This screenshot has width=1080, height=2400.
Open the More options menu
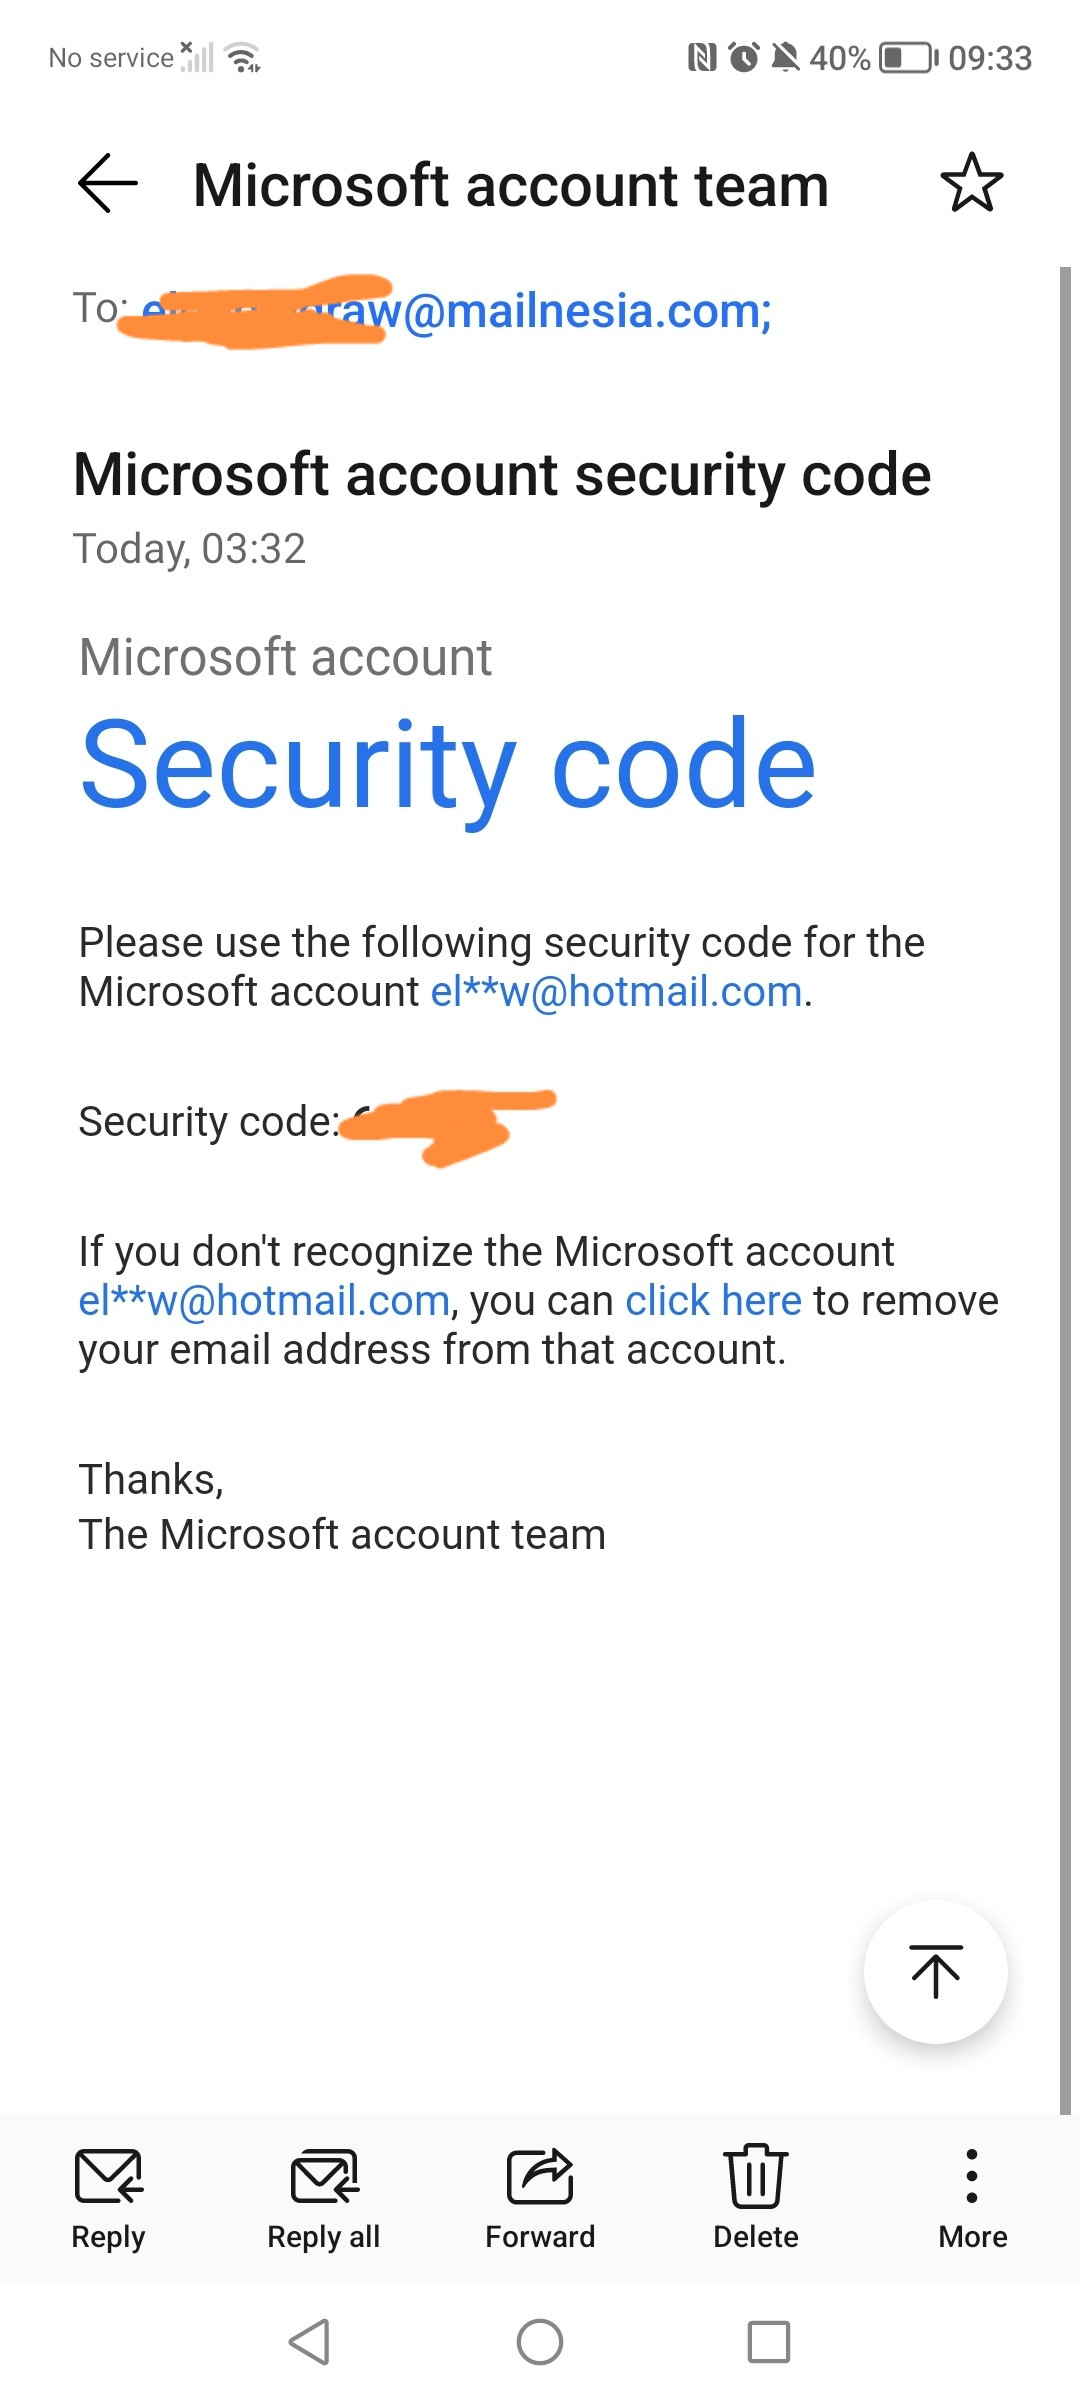coord(972,2177)
